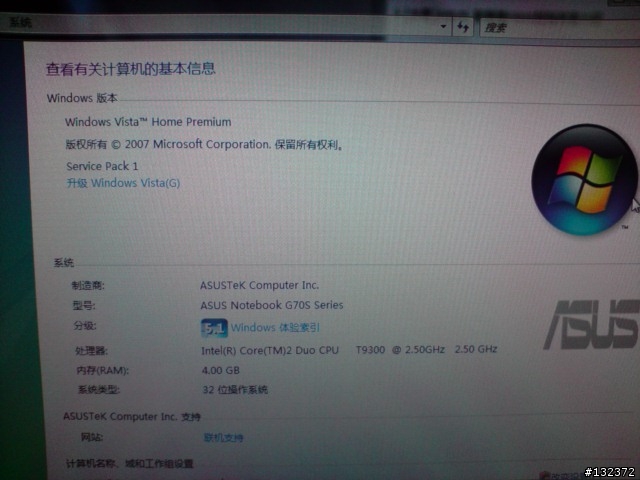Select the text ASUSTeK Computer Inc. next to 制造商
Screen dimensions: 640x480
click(x=260, y=285)
